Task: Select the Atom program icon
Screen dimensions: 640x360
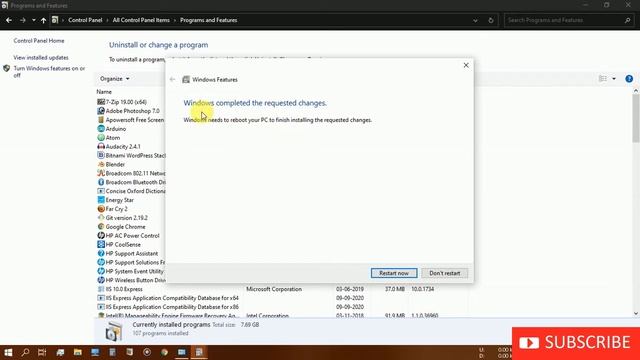Action: (x=101, y=138)
